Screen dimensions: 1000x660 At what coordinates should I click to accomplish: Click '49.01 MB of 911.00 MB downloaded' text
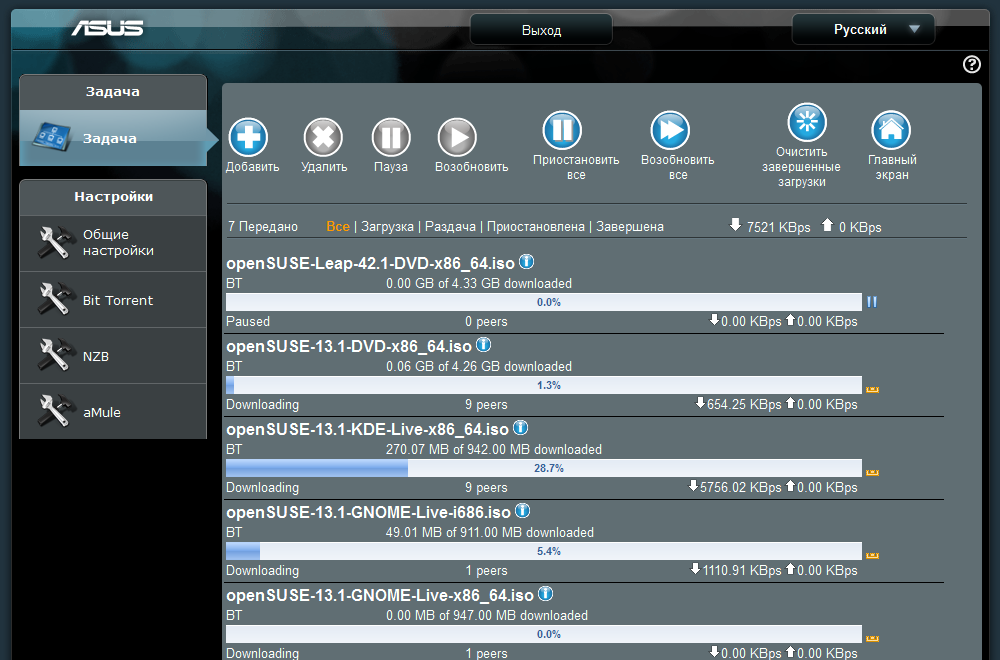(490, 532)
